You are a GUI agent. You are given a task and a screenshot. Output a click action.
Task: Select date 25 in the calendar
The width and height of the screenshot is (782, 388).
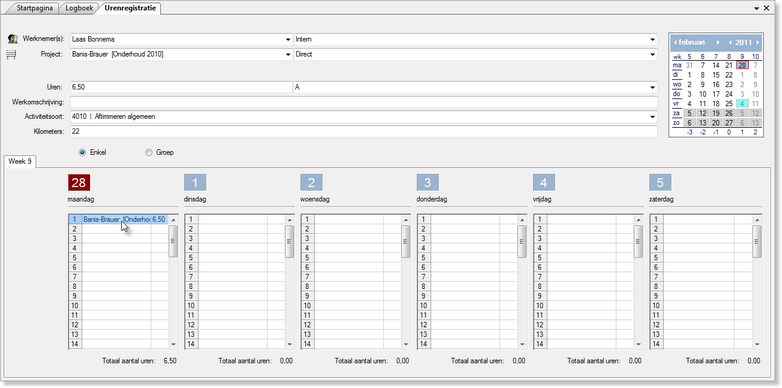click(x=729, y=104)
